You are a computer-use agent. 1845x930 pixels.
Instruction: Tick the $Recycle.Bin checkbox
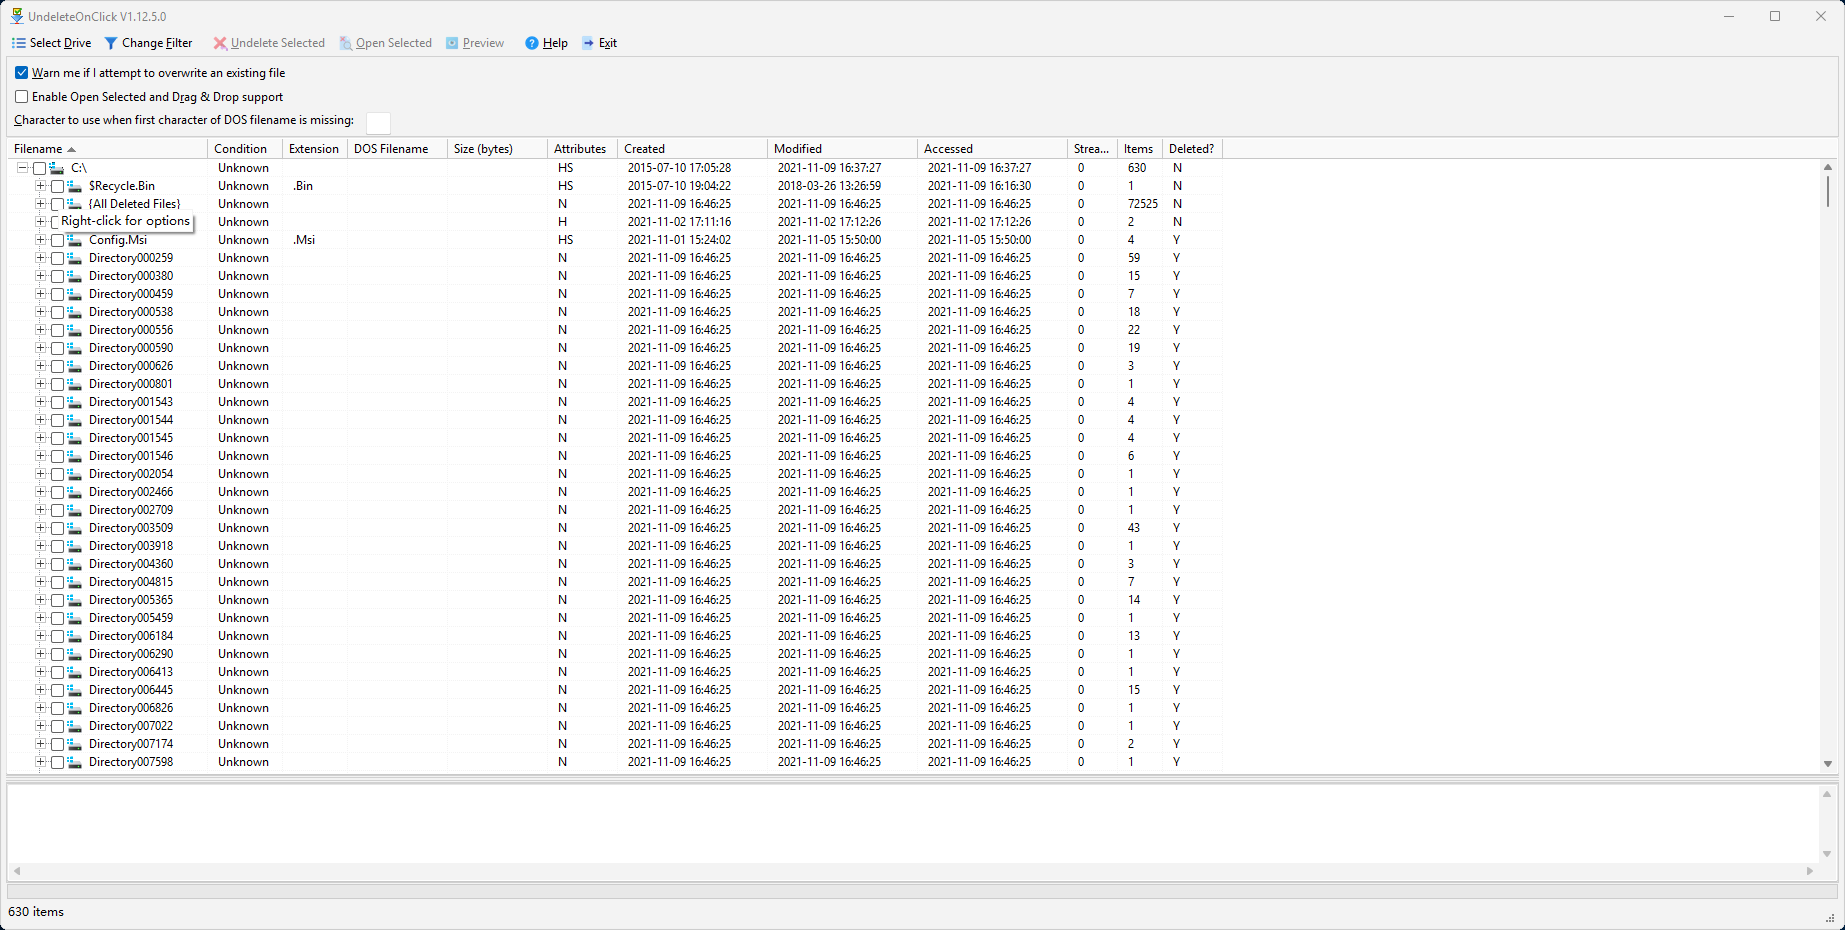(x=57, y=186)
